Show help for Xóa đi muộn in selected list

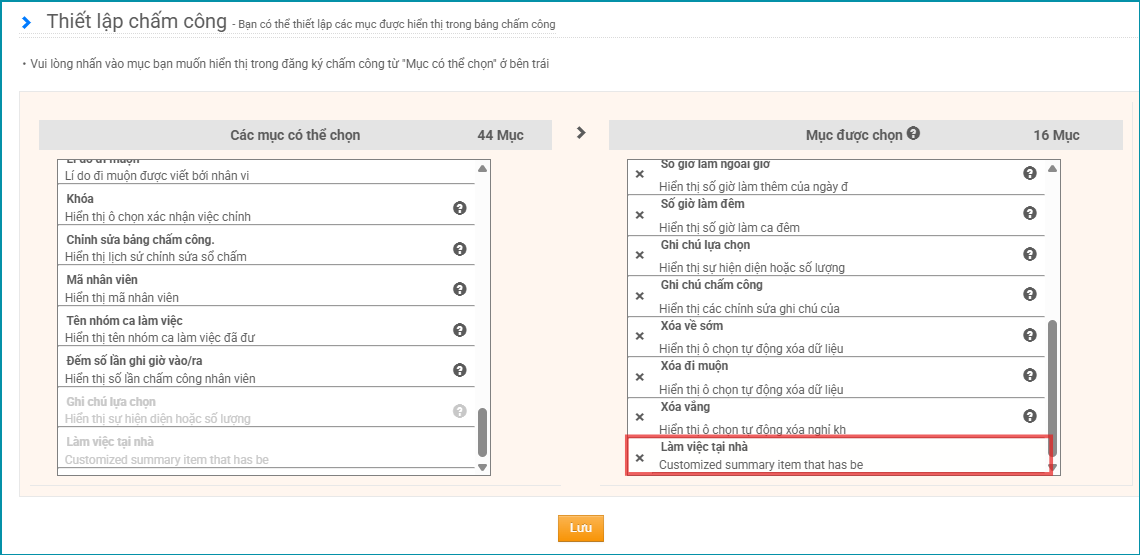tap(1030, 375)
